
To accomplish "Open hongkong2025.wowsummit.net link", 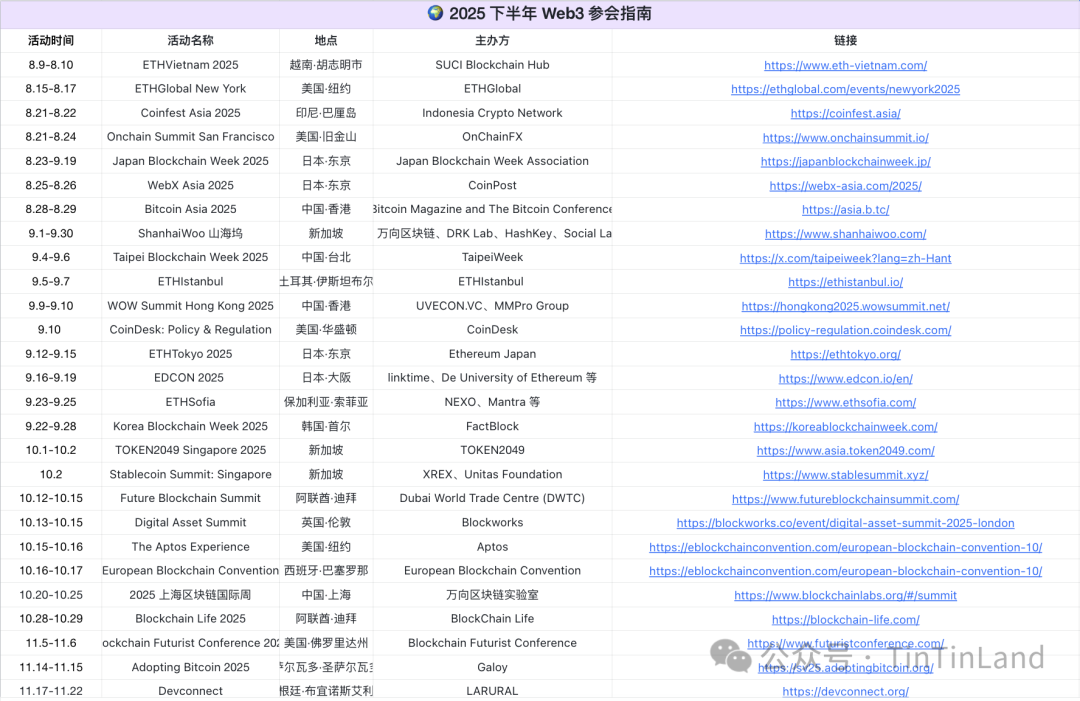I will pyautogui.click(x=845, y=306).
